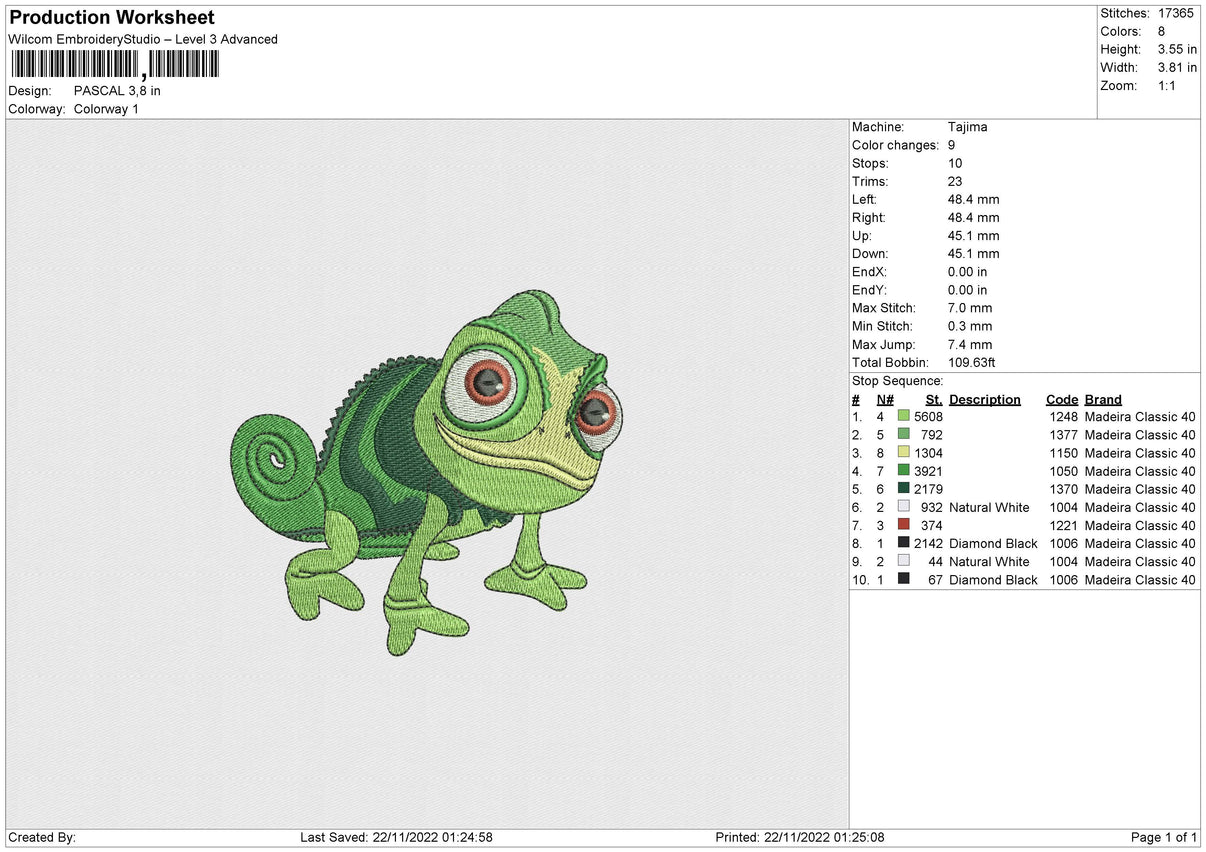Click the Tajima machine name
Image resolution: width=1206 pixels, height=852 pixels.
point(970,127)
